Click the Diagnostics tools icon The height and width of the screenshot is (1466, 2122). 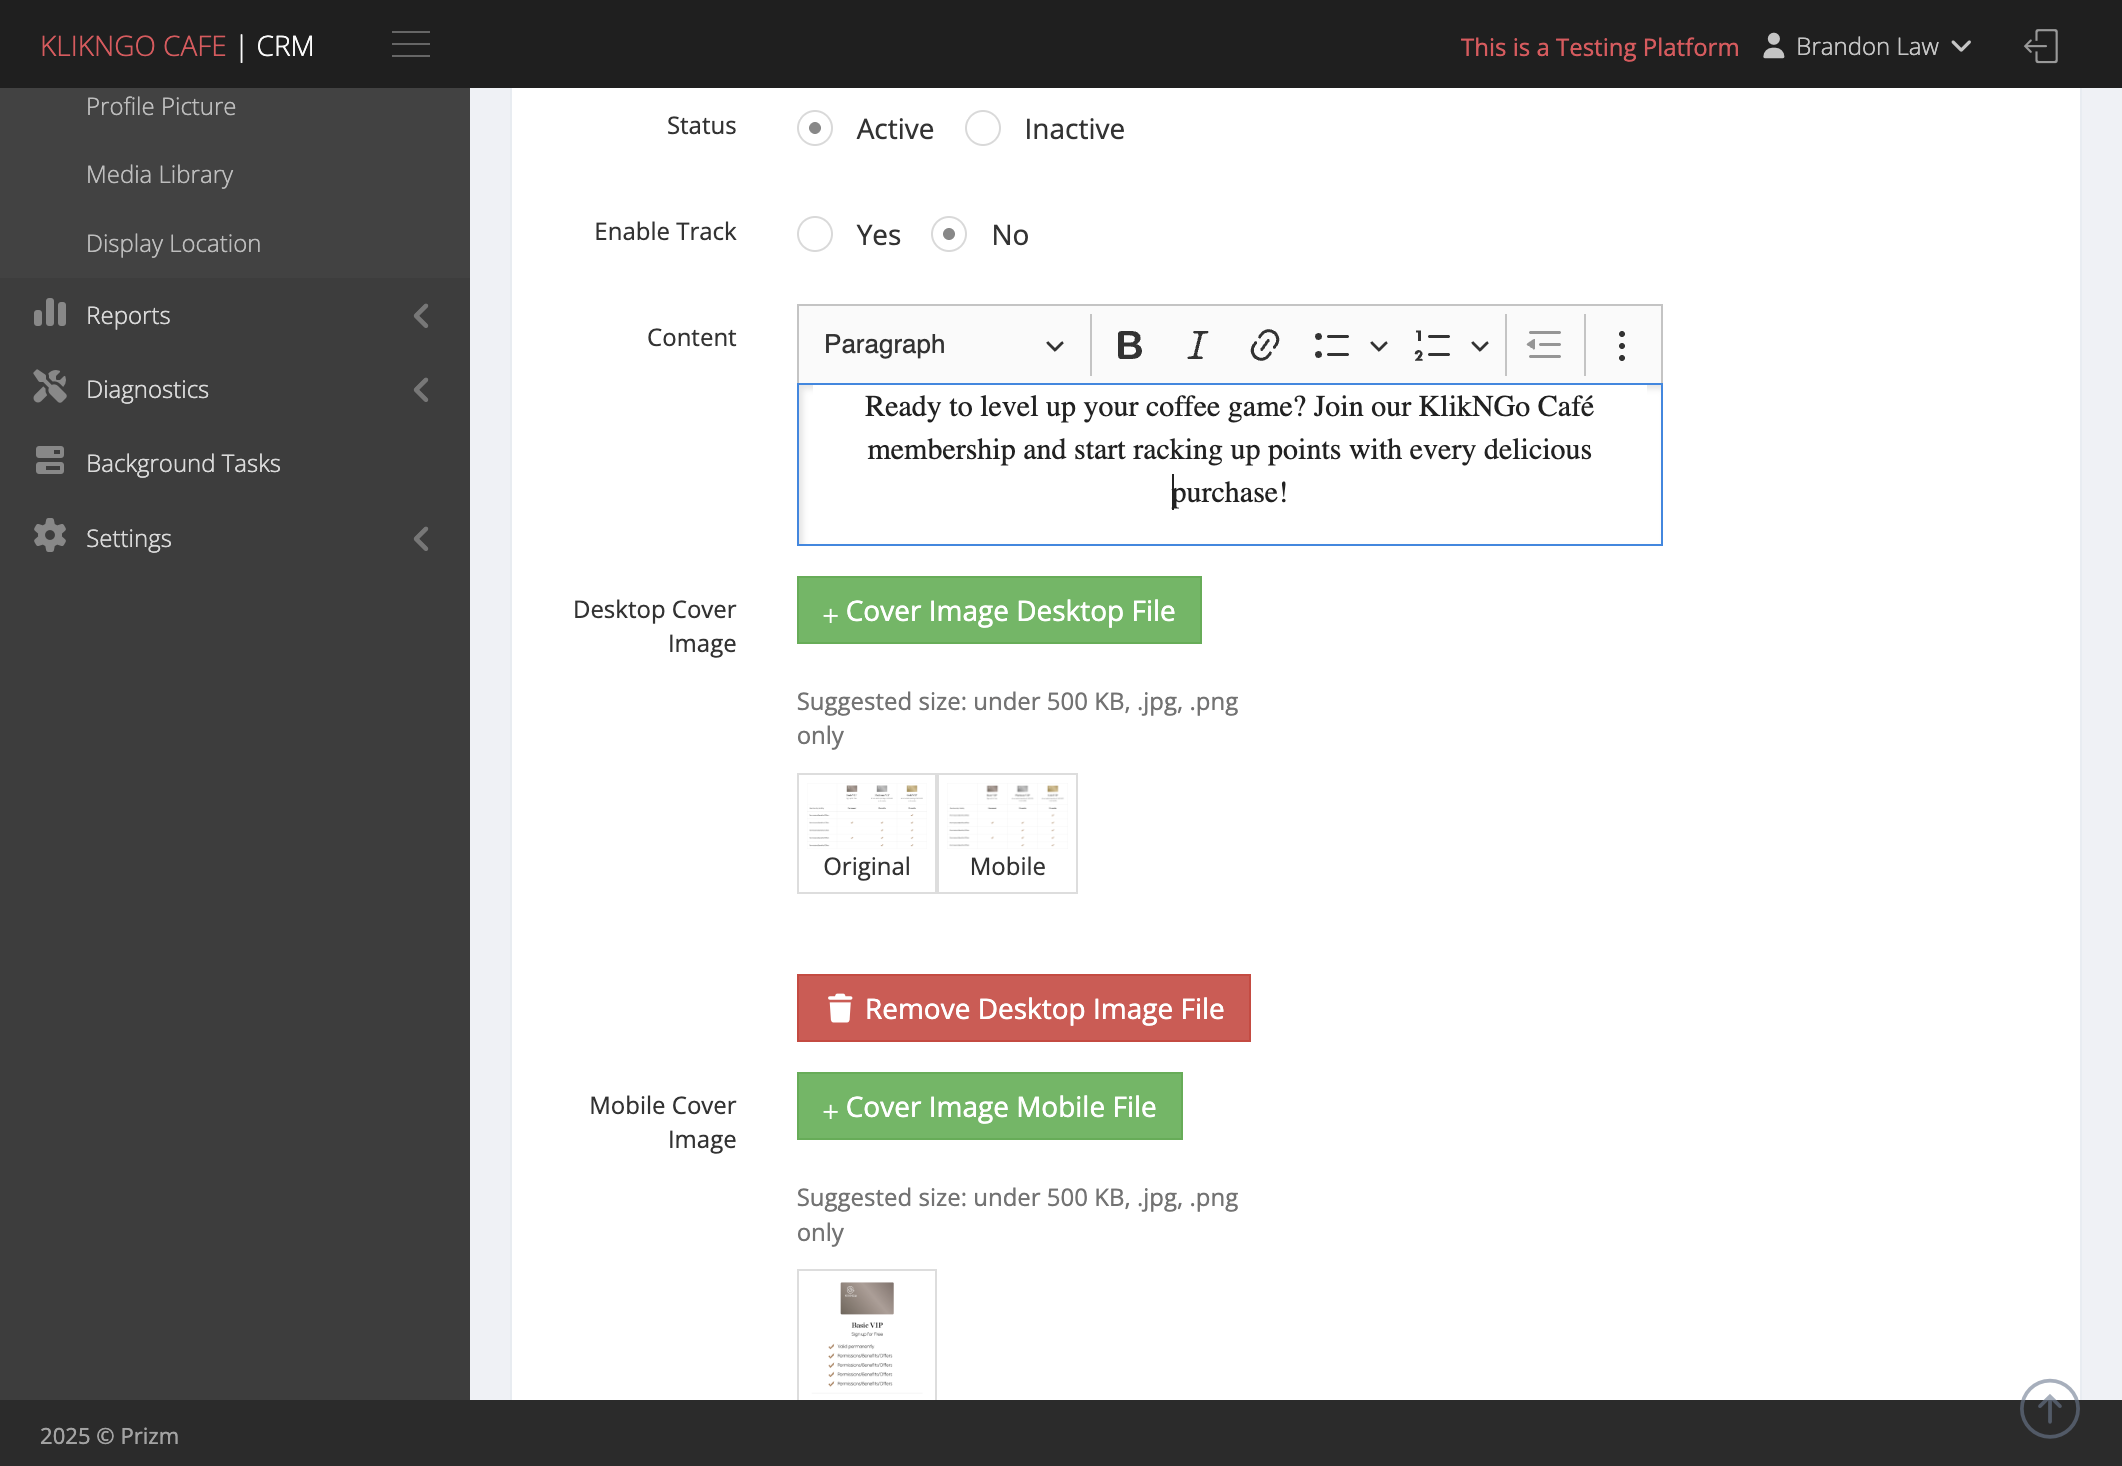[x=50, y=388]
